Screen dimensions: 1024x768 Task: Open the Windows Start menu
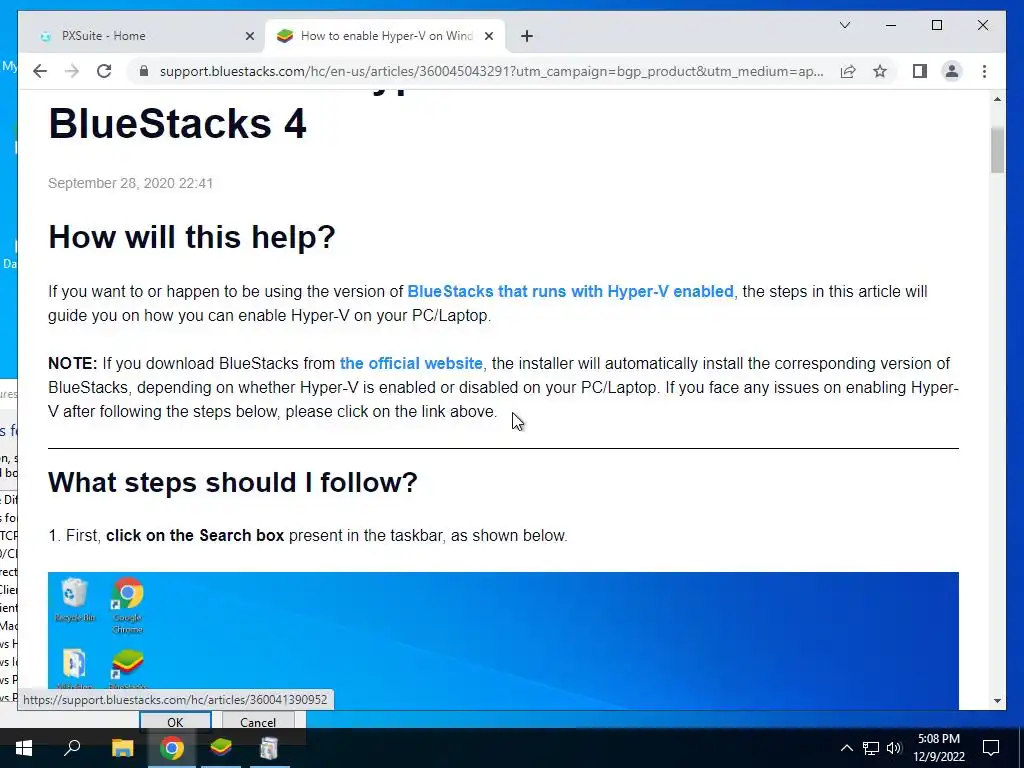pos(24,748)
